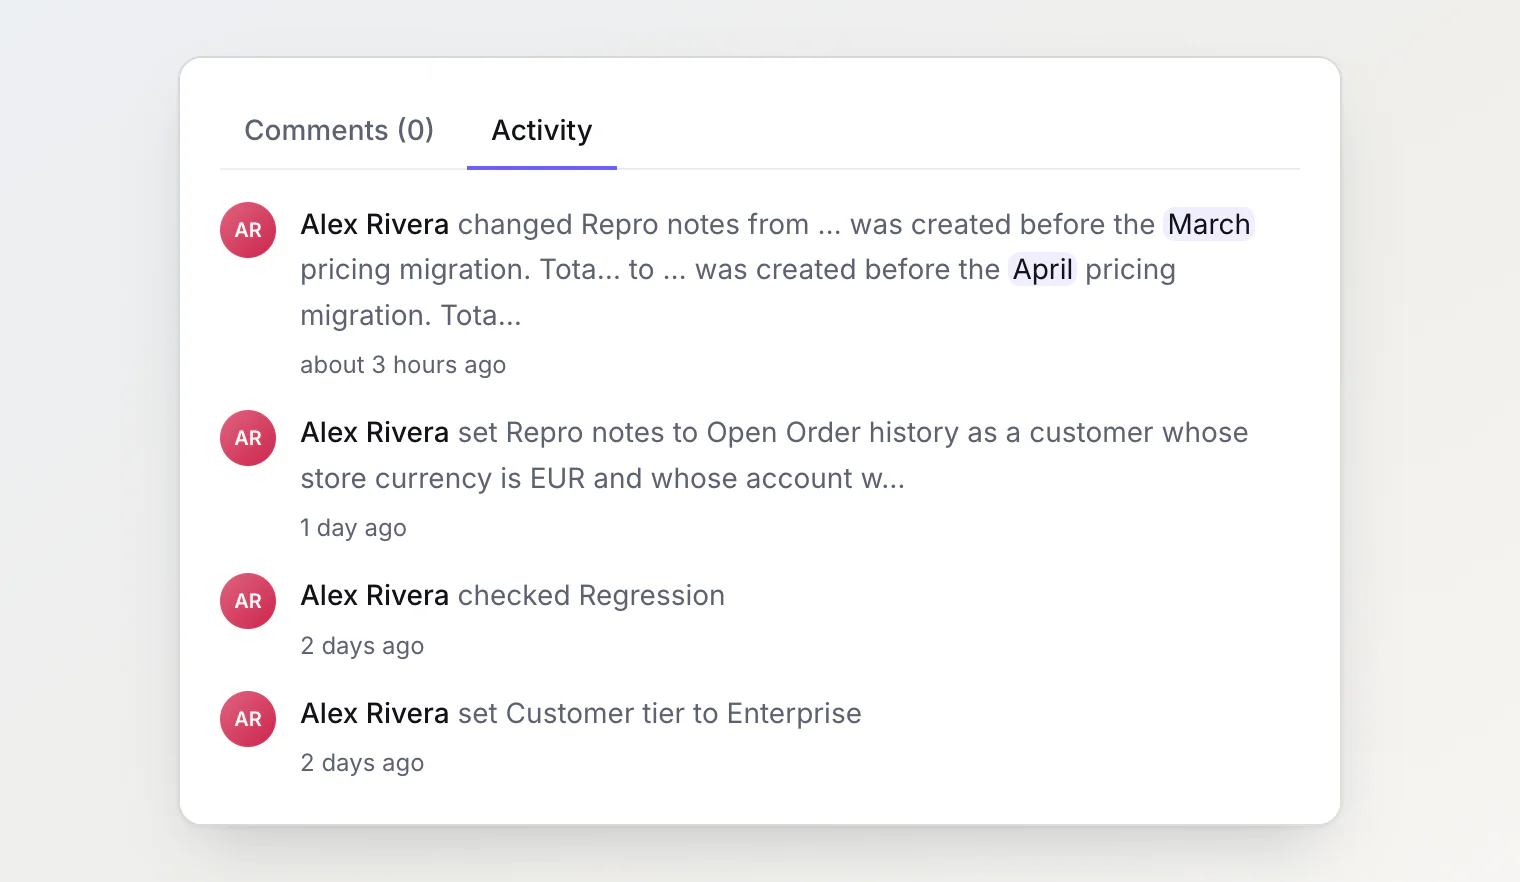Click Alex Rivera name in changed Repro notes entry

375,224
